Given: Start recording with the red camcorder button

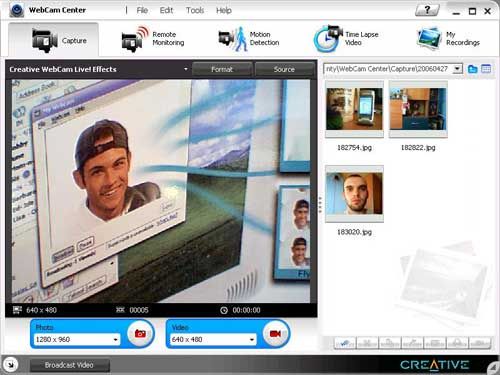Looking at the screenshot, I should [x=276, y=333].
